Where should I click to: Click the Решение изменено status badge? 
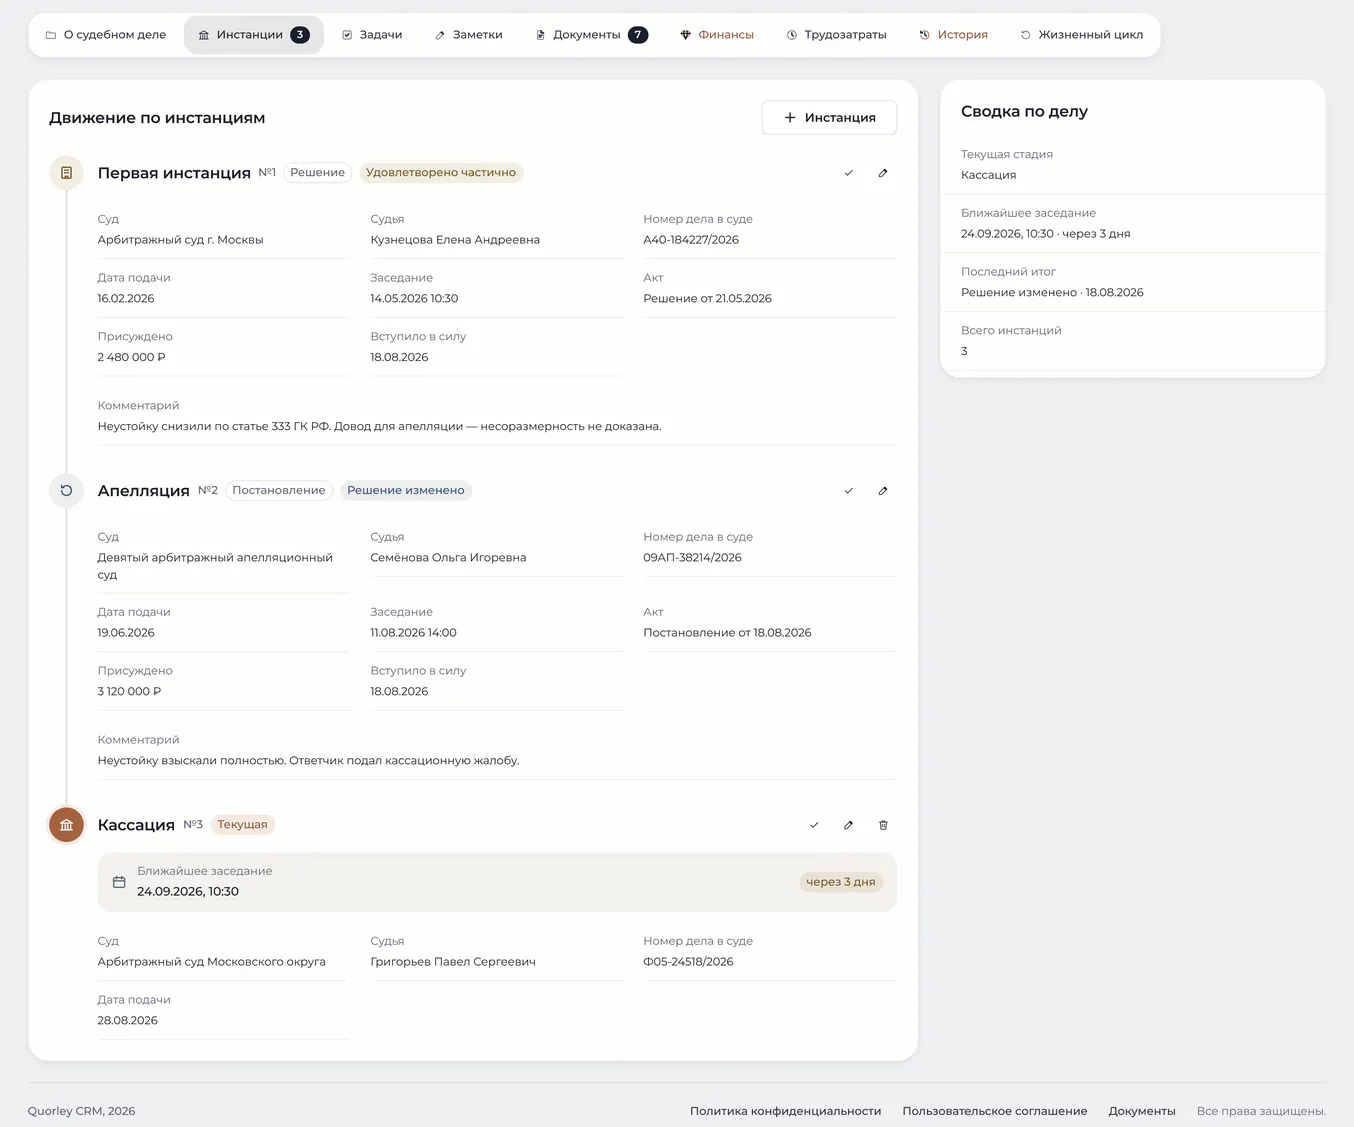[406, 491]
